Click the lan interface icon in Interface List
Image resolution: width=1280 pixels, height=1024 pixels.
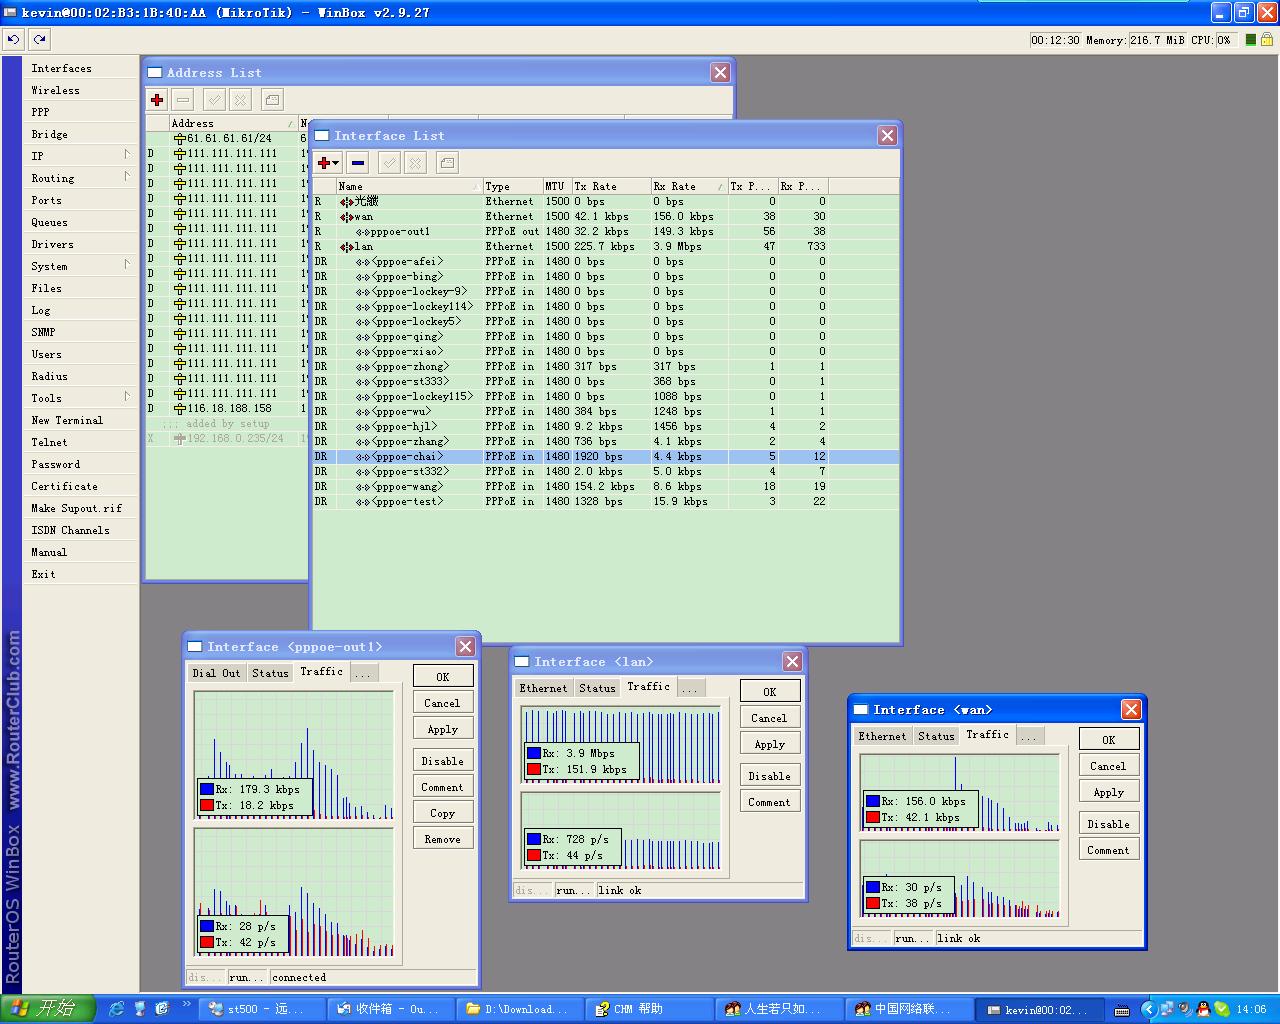[x=347, y=246]
